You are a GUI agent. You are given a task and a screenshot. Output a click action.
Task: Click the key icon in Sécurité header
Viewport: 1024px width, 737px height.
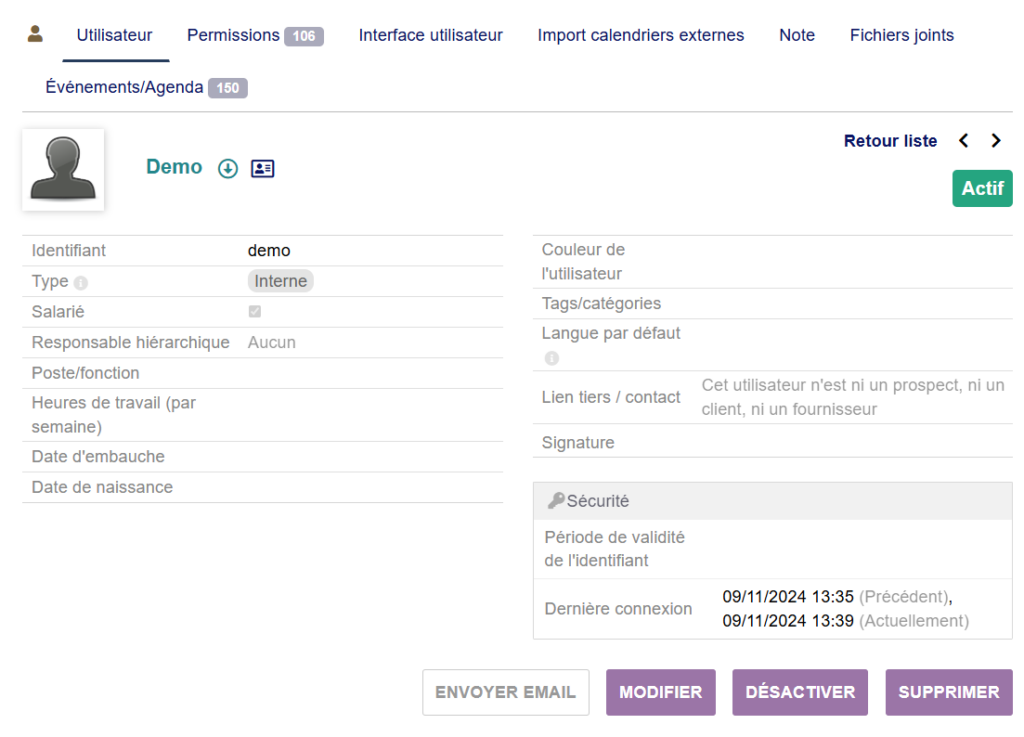pyautogui.click(x=556, y=501)
